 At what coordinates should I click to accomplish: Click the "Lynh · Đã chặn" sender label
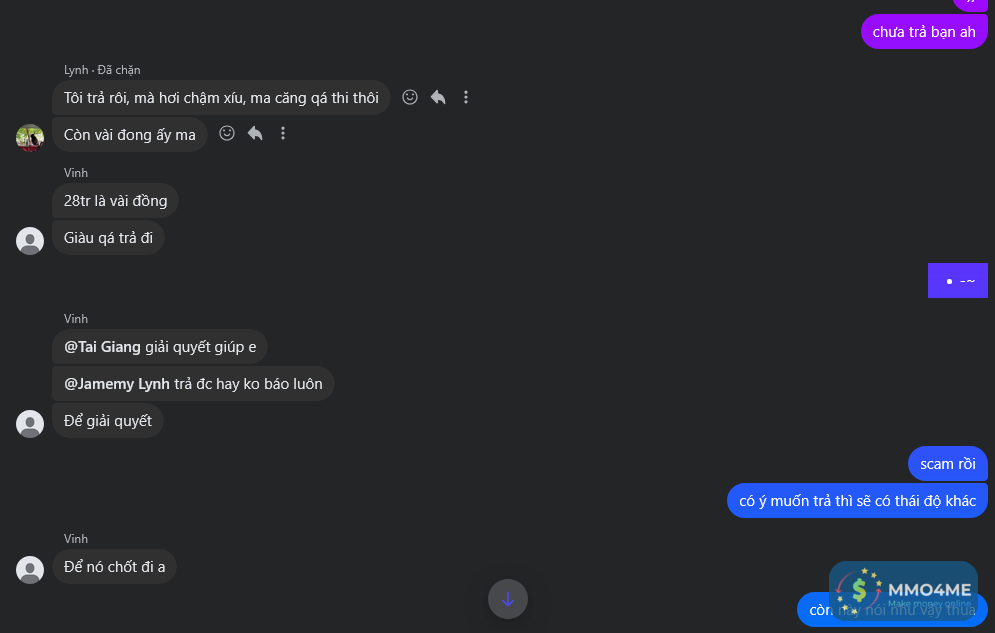[x=102, y=70]
